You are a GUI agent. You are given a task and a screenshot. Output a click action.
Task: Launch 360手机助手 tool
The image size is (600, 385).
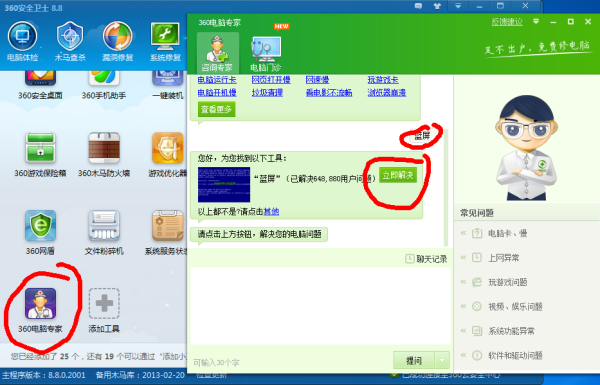pyautogui.click(x=104, y=85)
